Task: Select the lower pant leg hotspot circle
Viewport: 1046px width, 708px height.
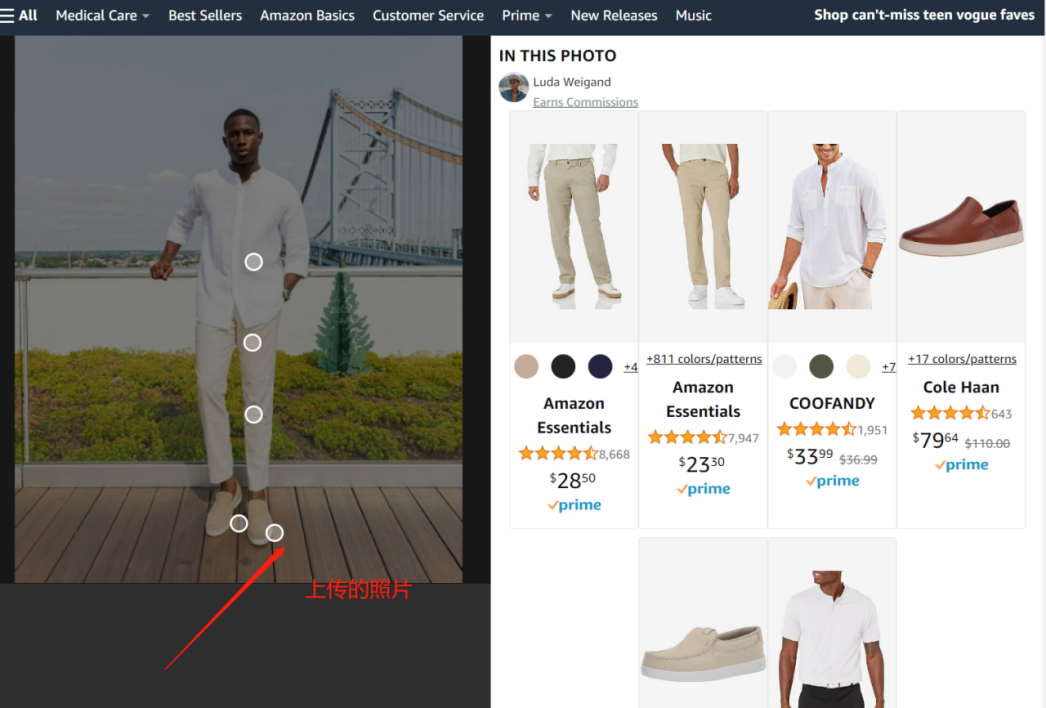Action: pyautogui.click(x=254, y=414)
